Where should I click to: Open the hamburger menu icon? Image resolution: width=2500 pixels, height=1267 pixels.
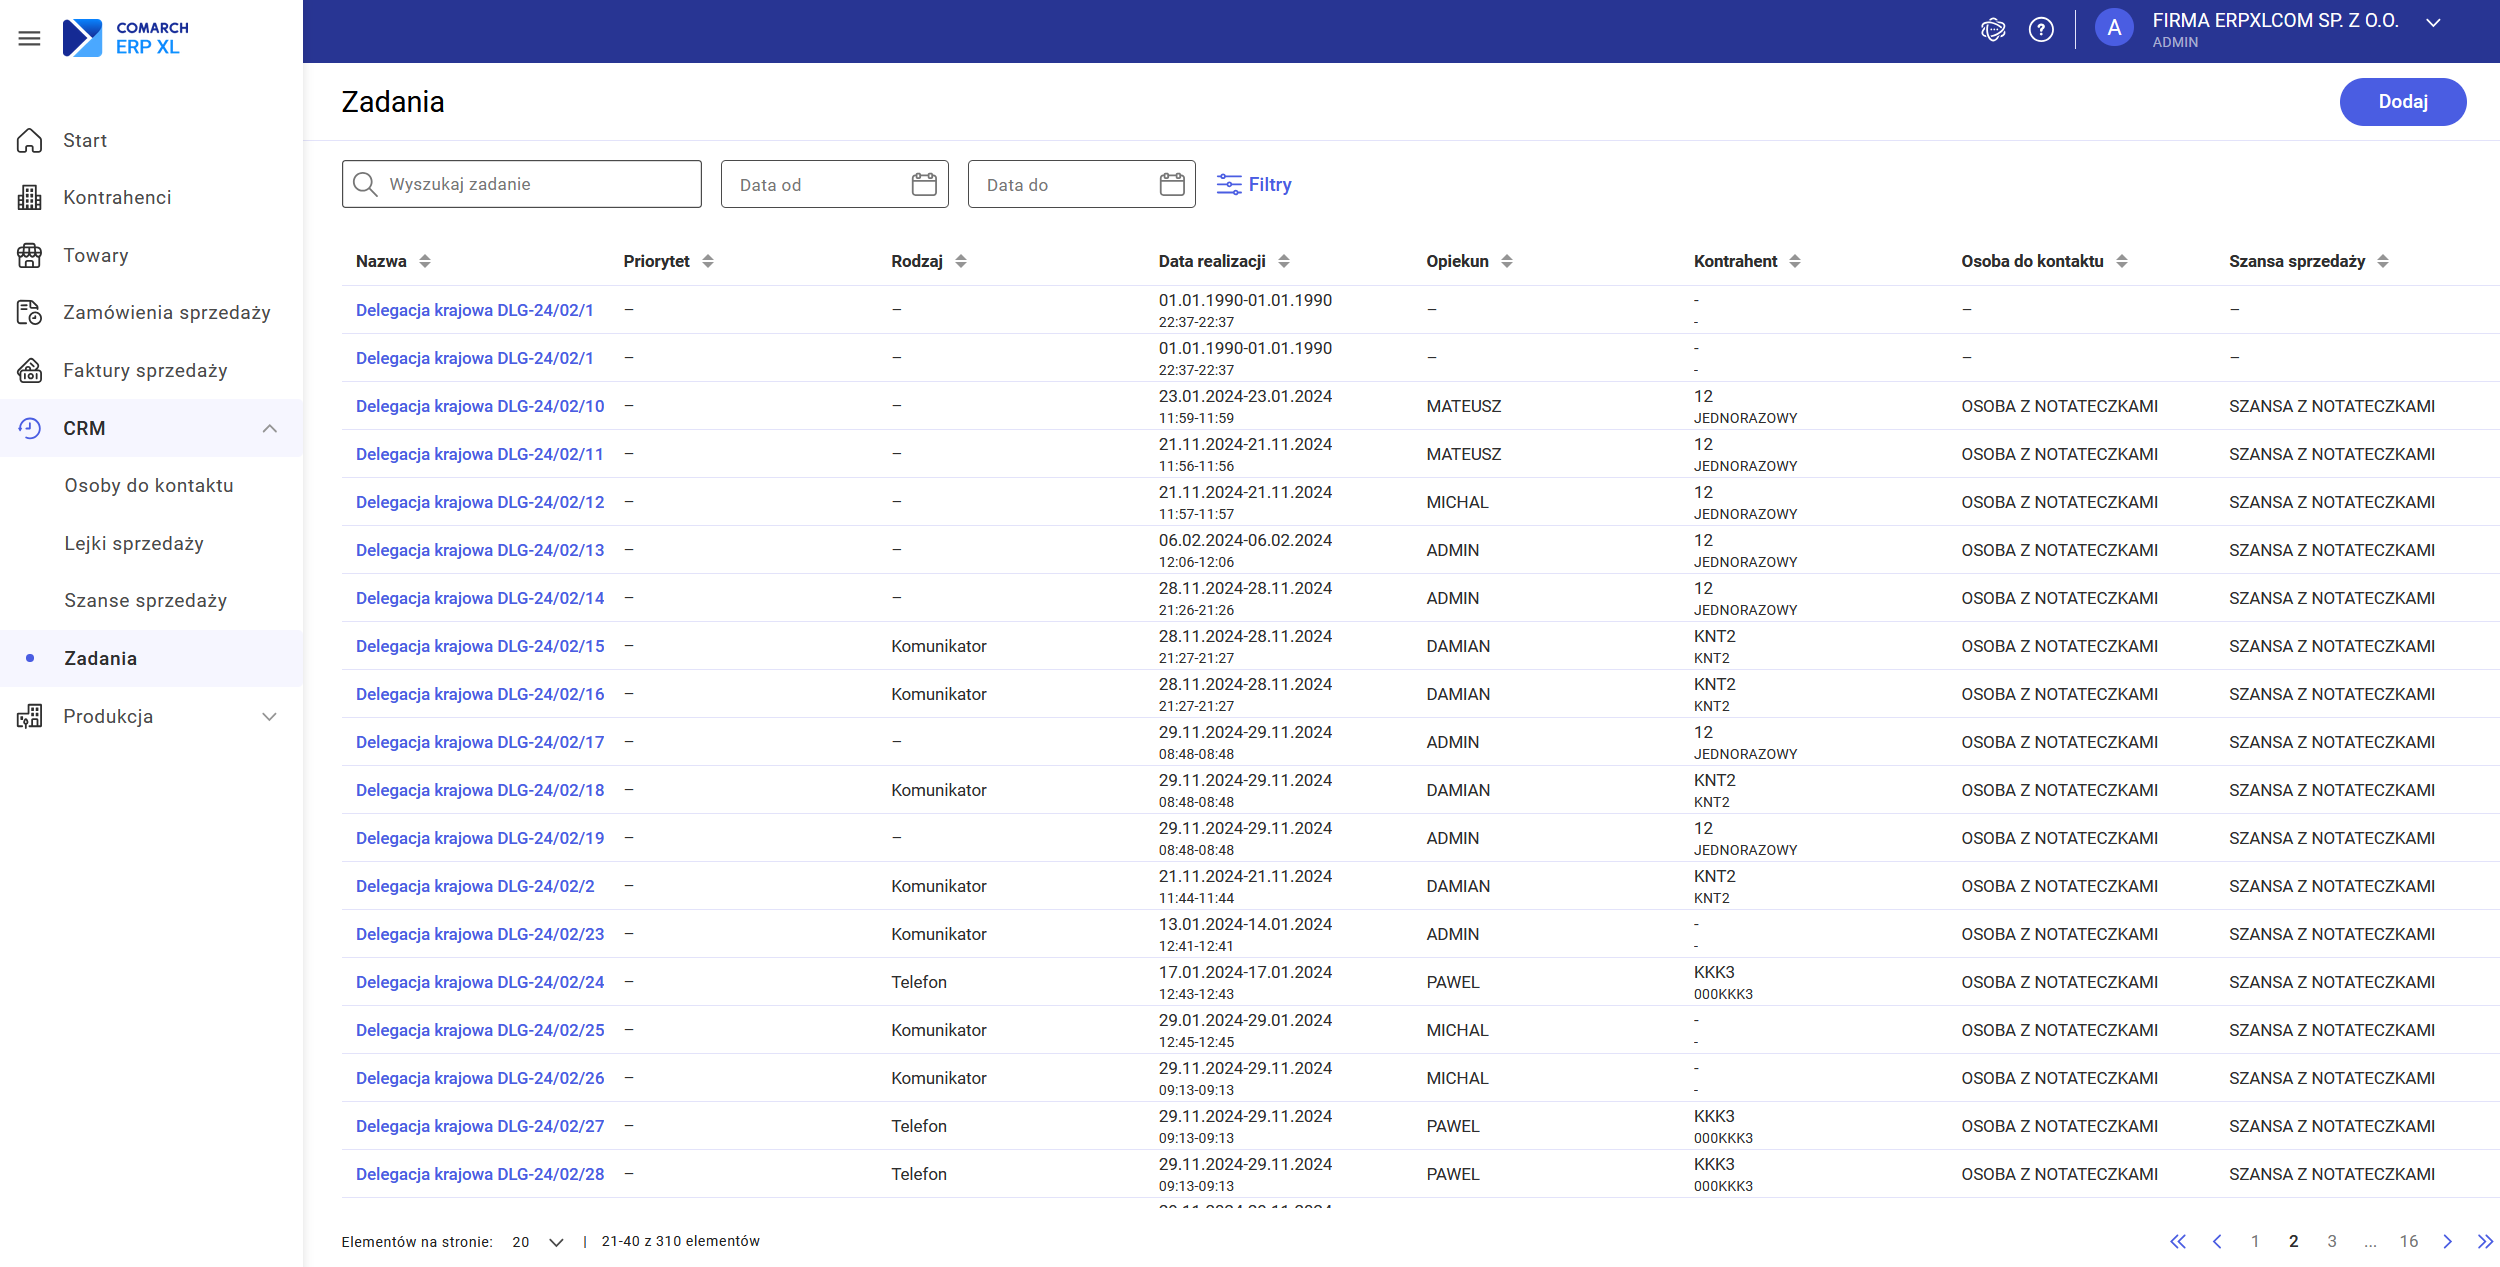29,38
